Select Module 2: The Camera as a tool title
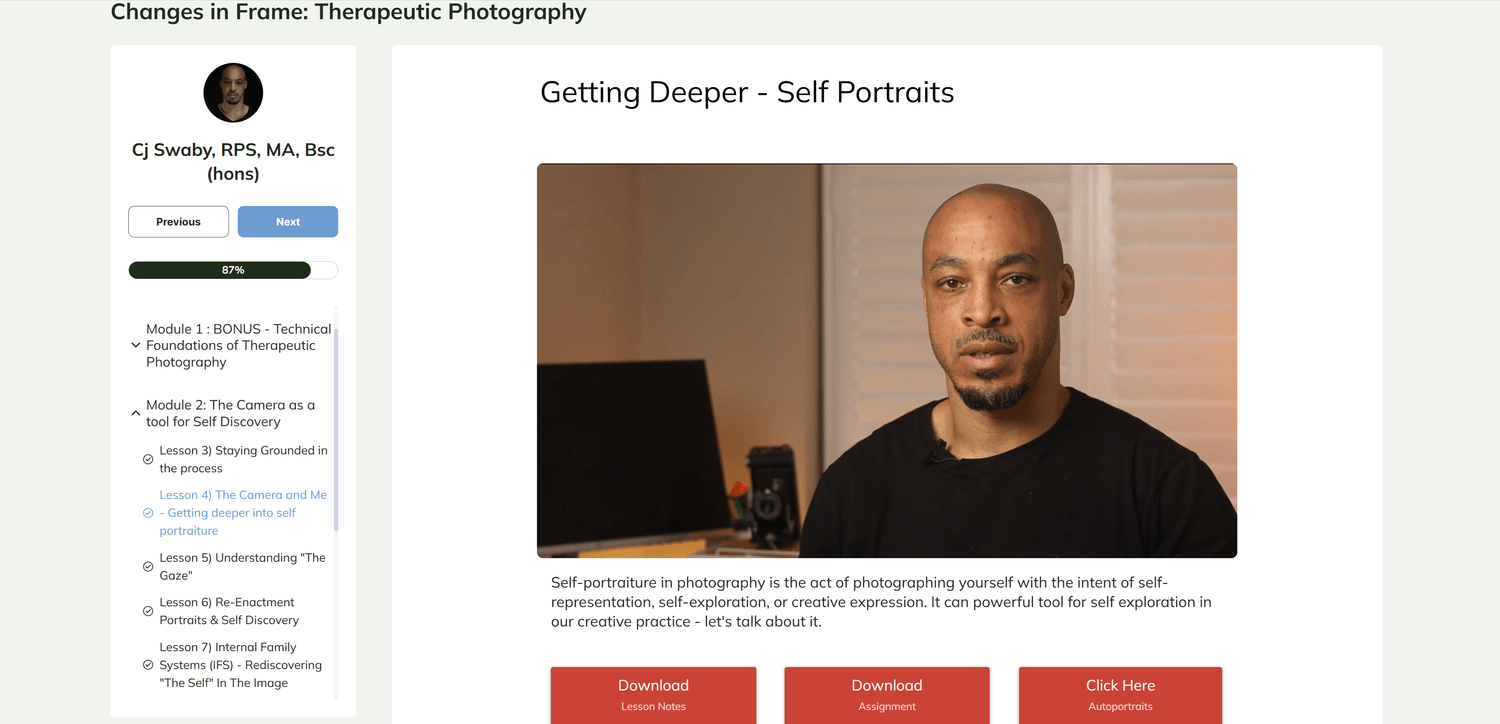The height and width of the screenshot is (724, 1500). [x=231, y=413]
